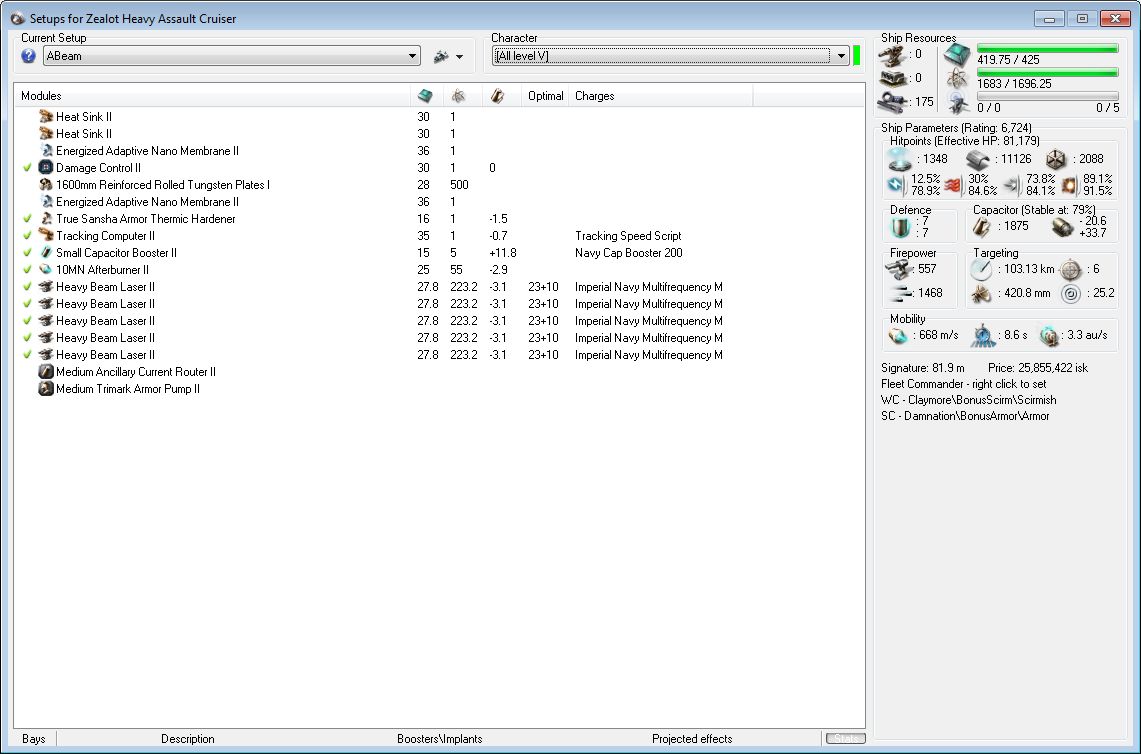Click the calibration icon showing 175
Viewport: 1141px width, 754px height.
coord(892,101)
